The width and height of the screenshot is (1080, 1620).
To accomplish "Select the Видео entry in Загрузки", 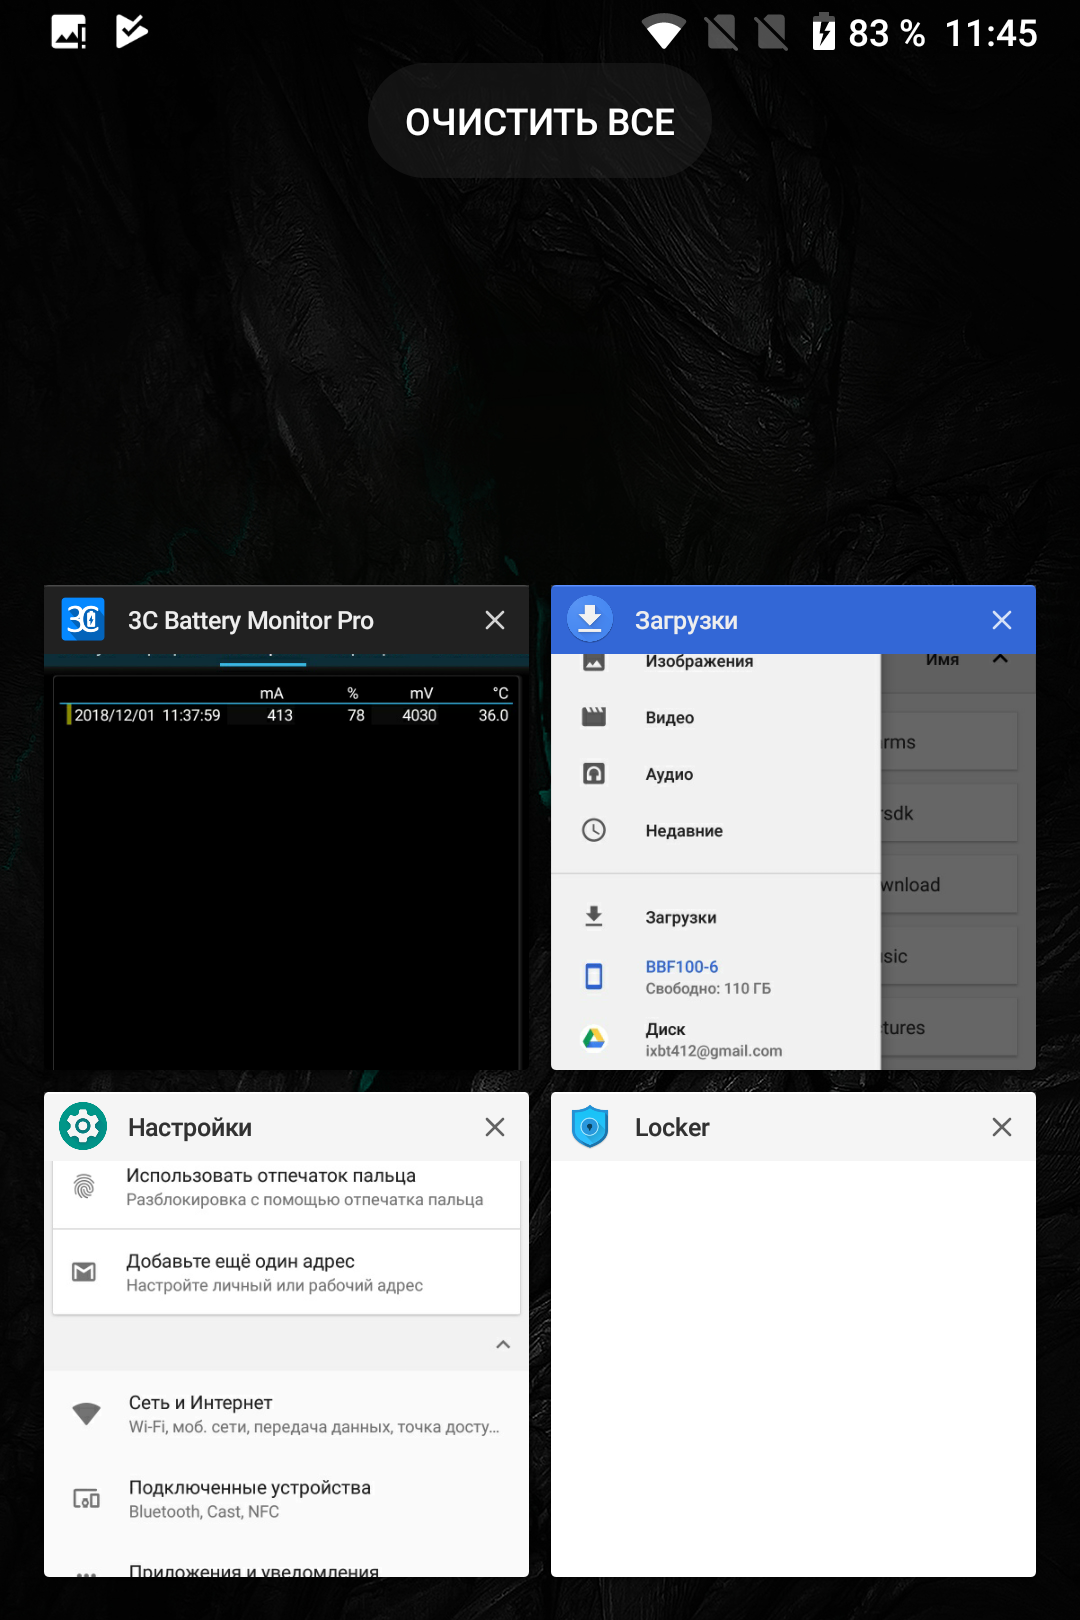I will (716, 717).
